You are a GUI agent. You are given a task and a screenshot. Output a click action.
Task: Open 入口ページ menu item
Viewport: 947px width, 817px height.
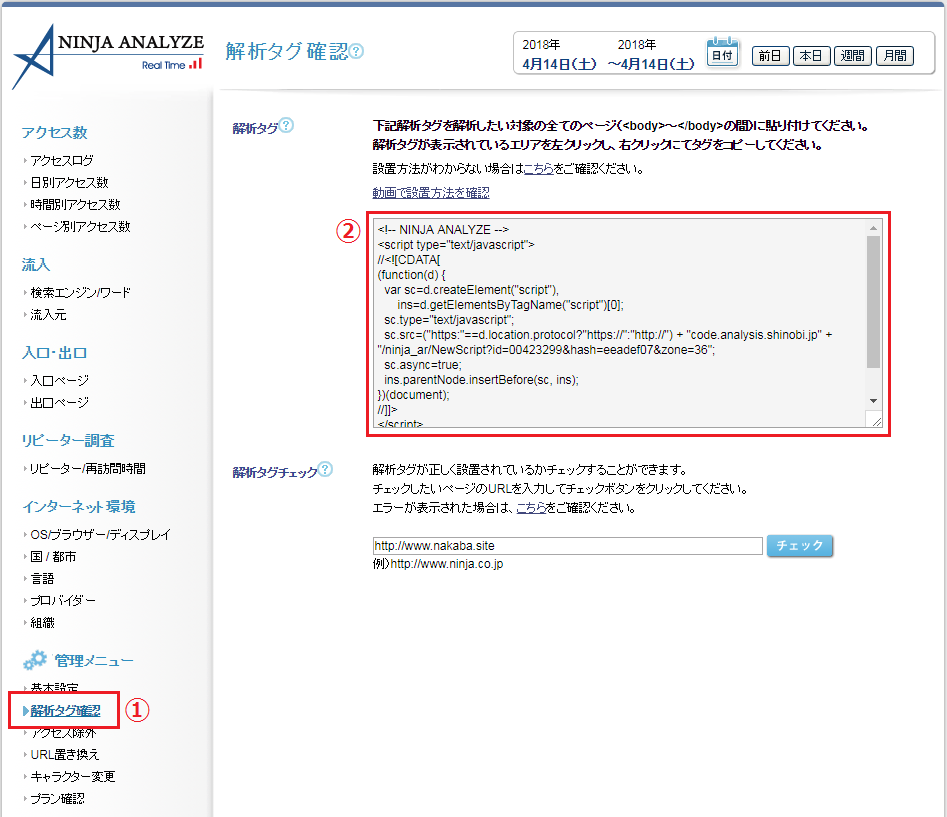click(59, 380)
